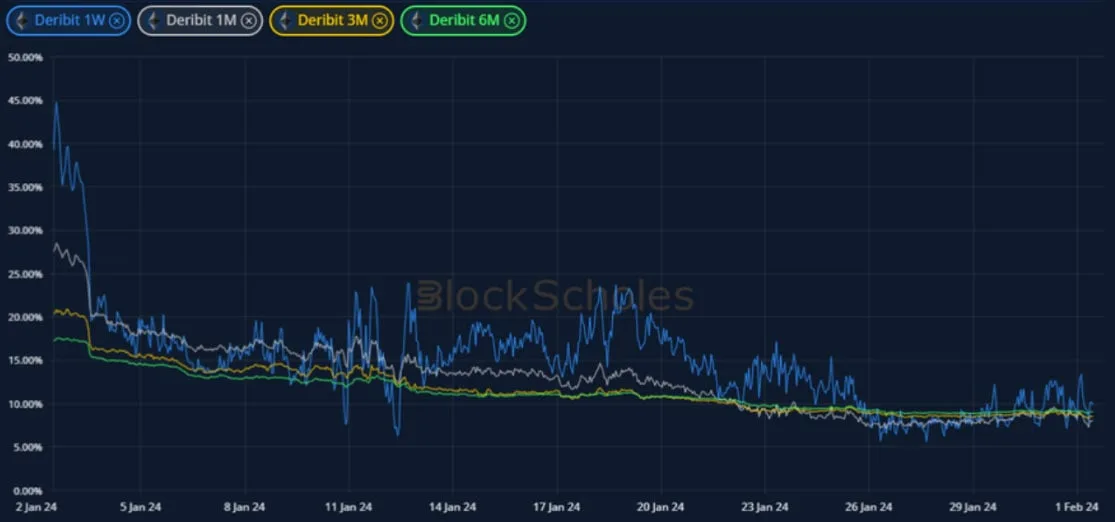The width and height of the screenshot is (1115, 522).
Task: Select the Deribit 1M legend label
Action: coord(201,21)
